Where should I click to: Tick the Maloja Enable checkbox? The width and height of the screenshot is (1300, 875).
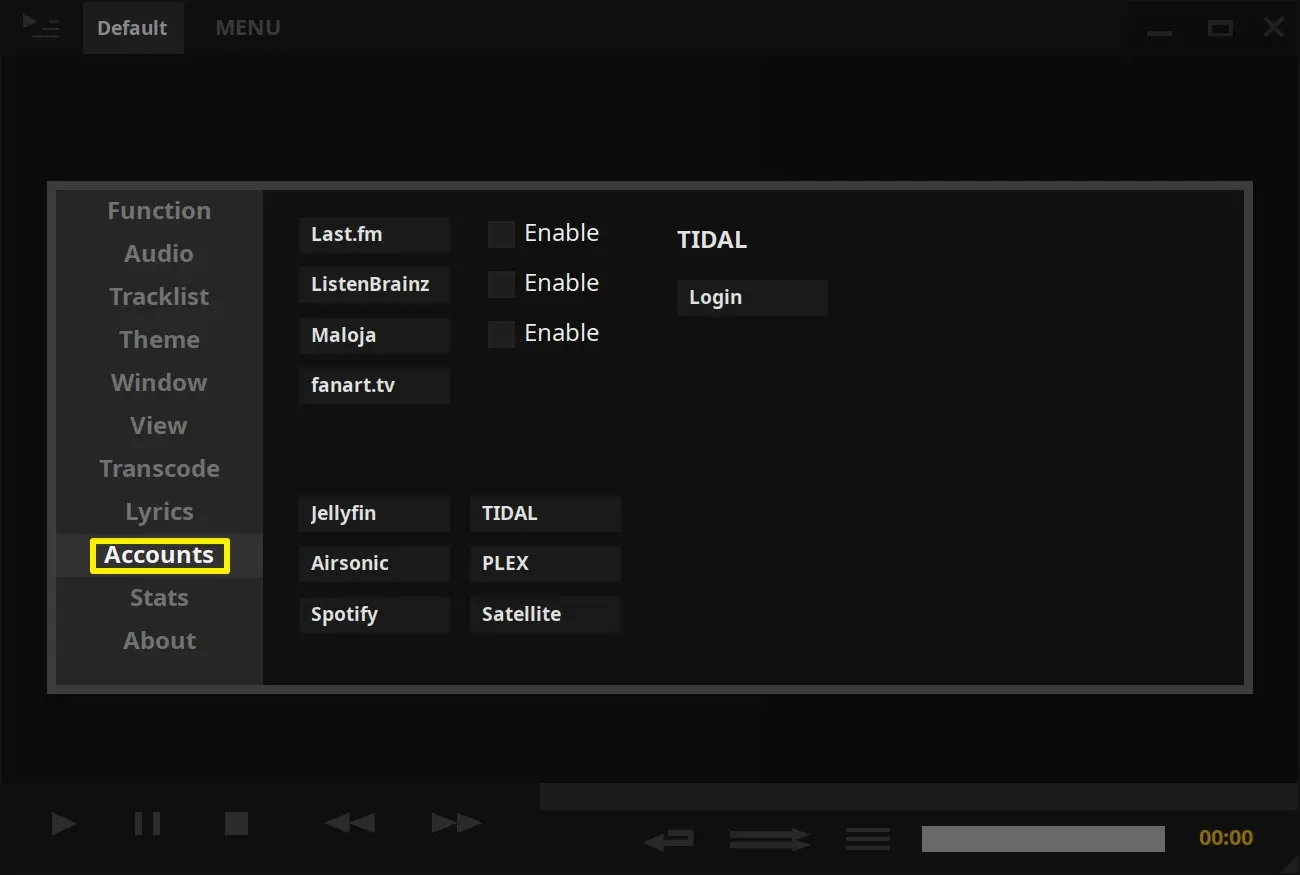(501, 334)
